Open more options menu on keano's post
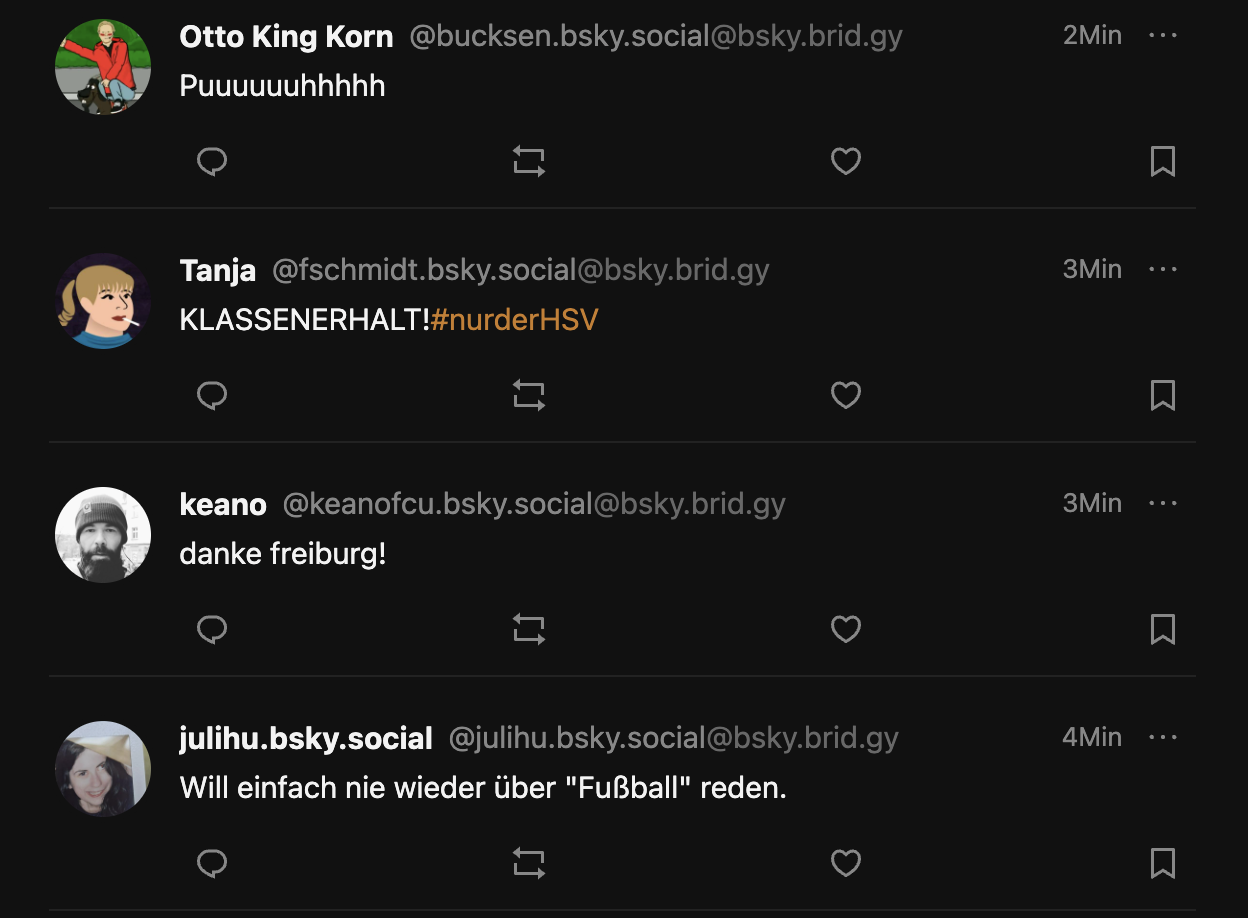The width and height of the screenshot is (1248, 918). (1163, 503)
